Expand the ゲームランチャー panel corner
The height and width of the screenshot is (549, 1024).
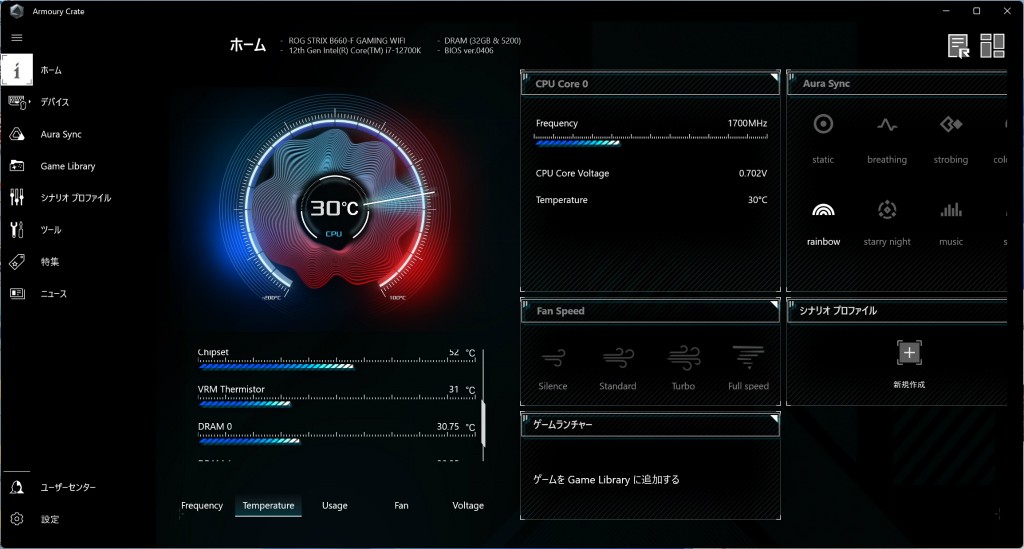(775, 418)
